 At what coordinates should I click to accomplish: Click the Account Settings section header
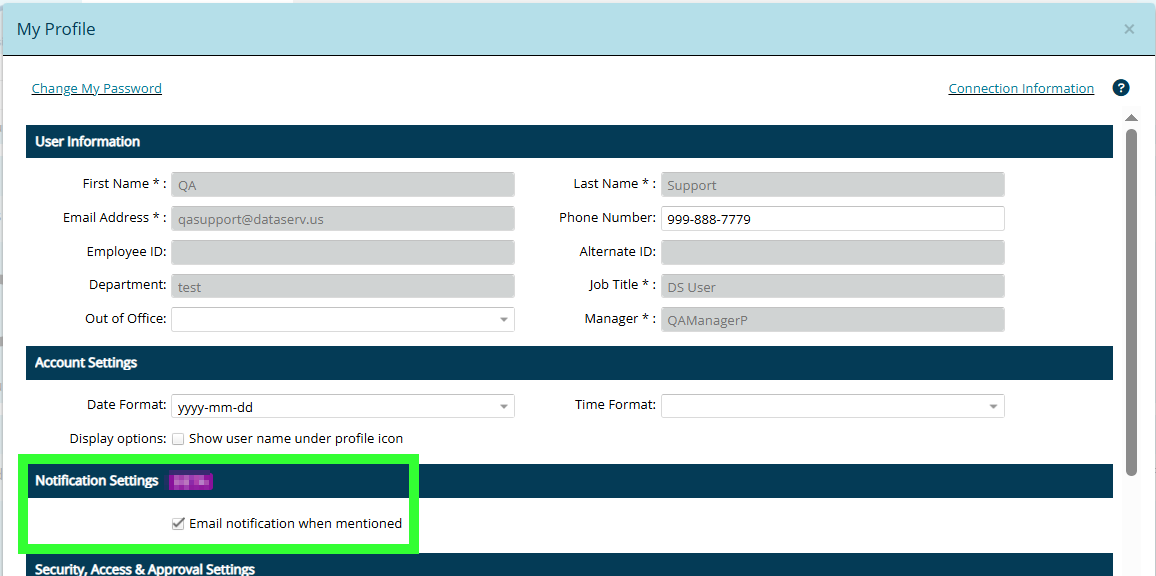(x=569, y=362)
